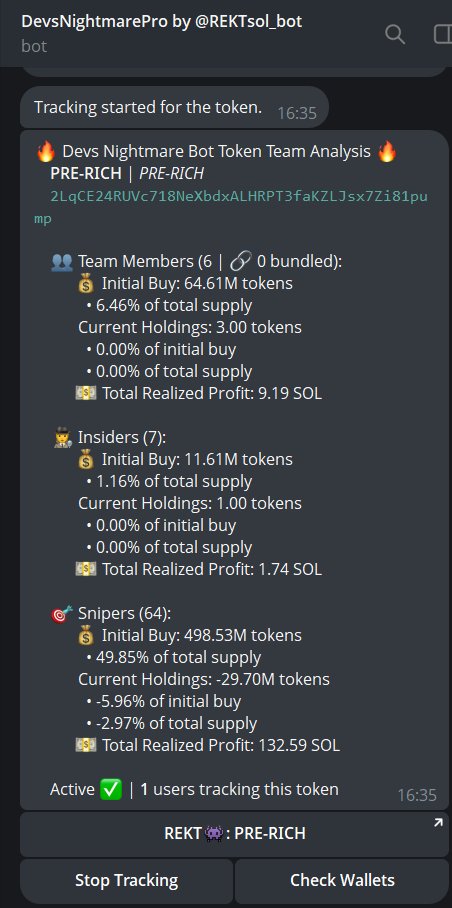This screenshot has width=452, height=908.
Task: Open the REKT: PRE-RICH inline button
Action: pyautogui.click(x=235, y=834)
